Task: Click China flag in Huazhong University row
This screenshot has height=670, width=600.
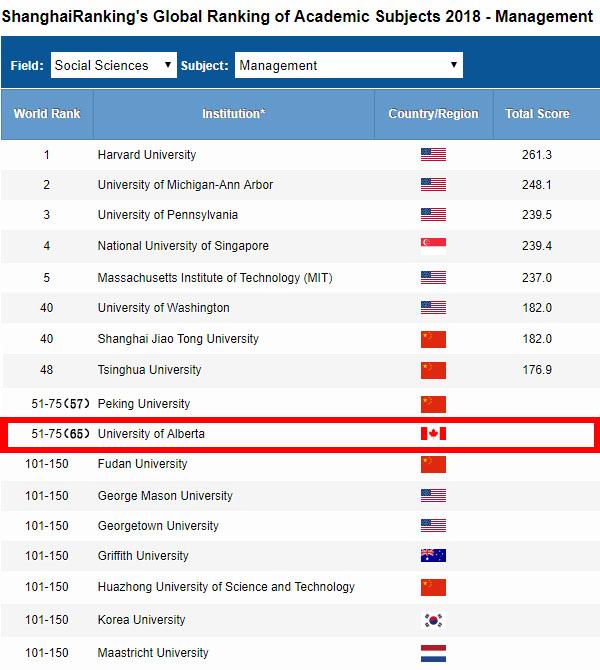Action: [x=433, y=588]
